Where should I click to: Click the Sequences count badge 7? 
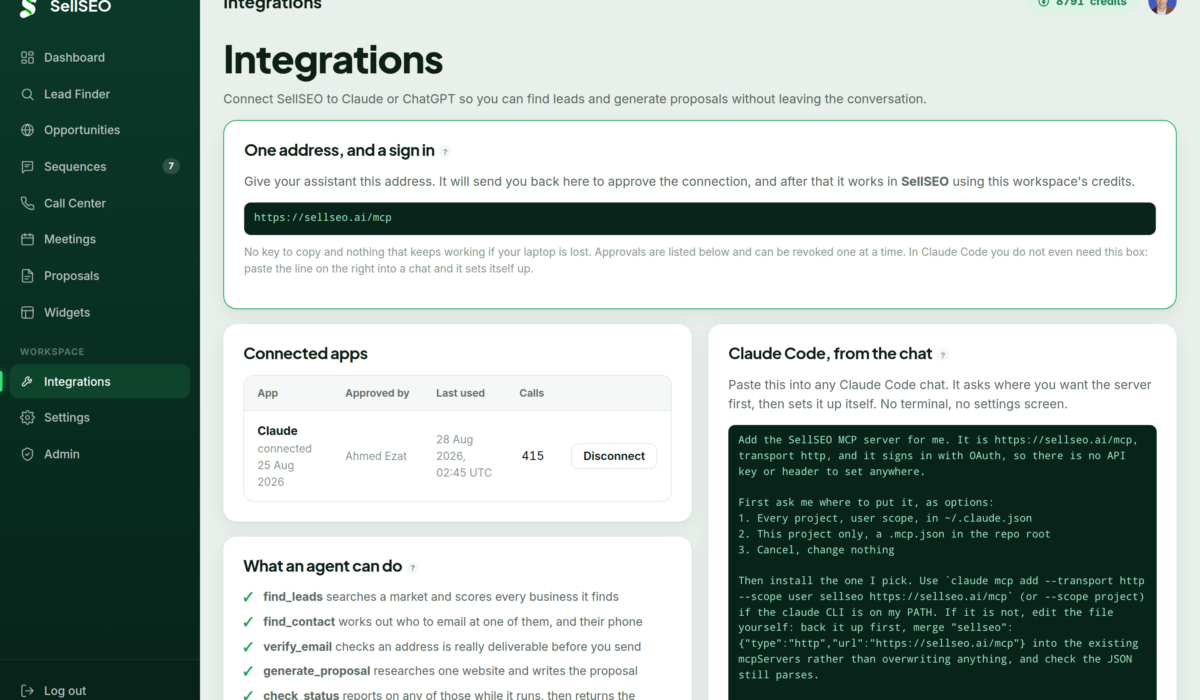(171, 166)
